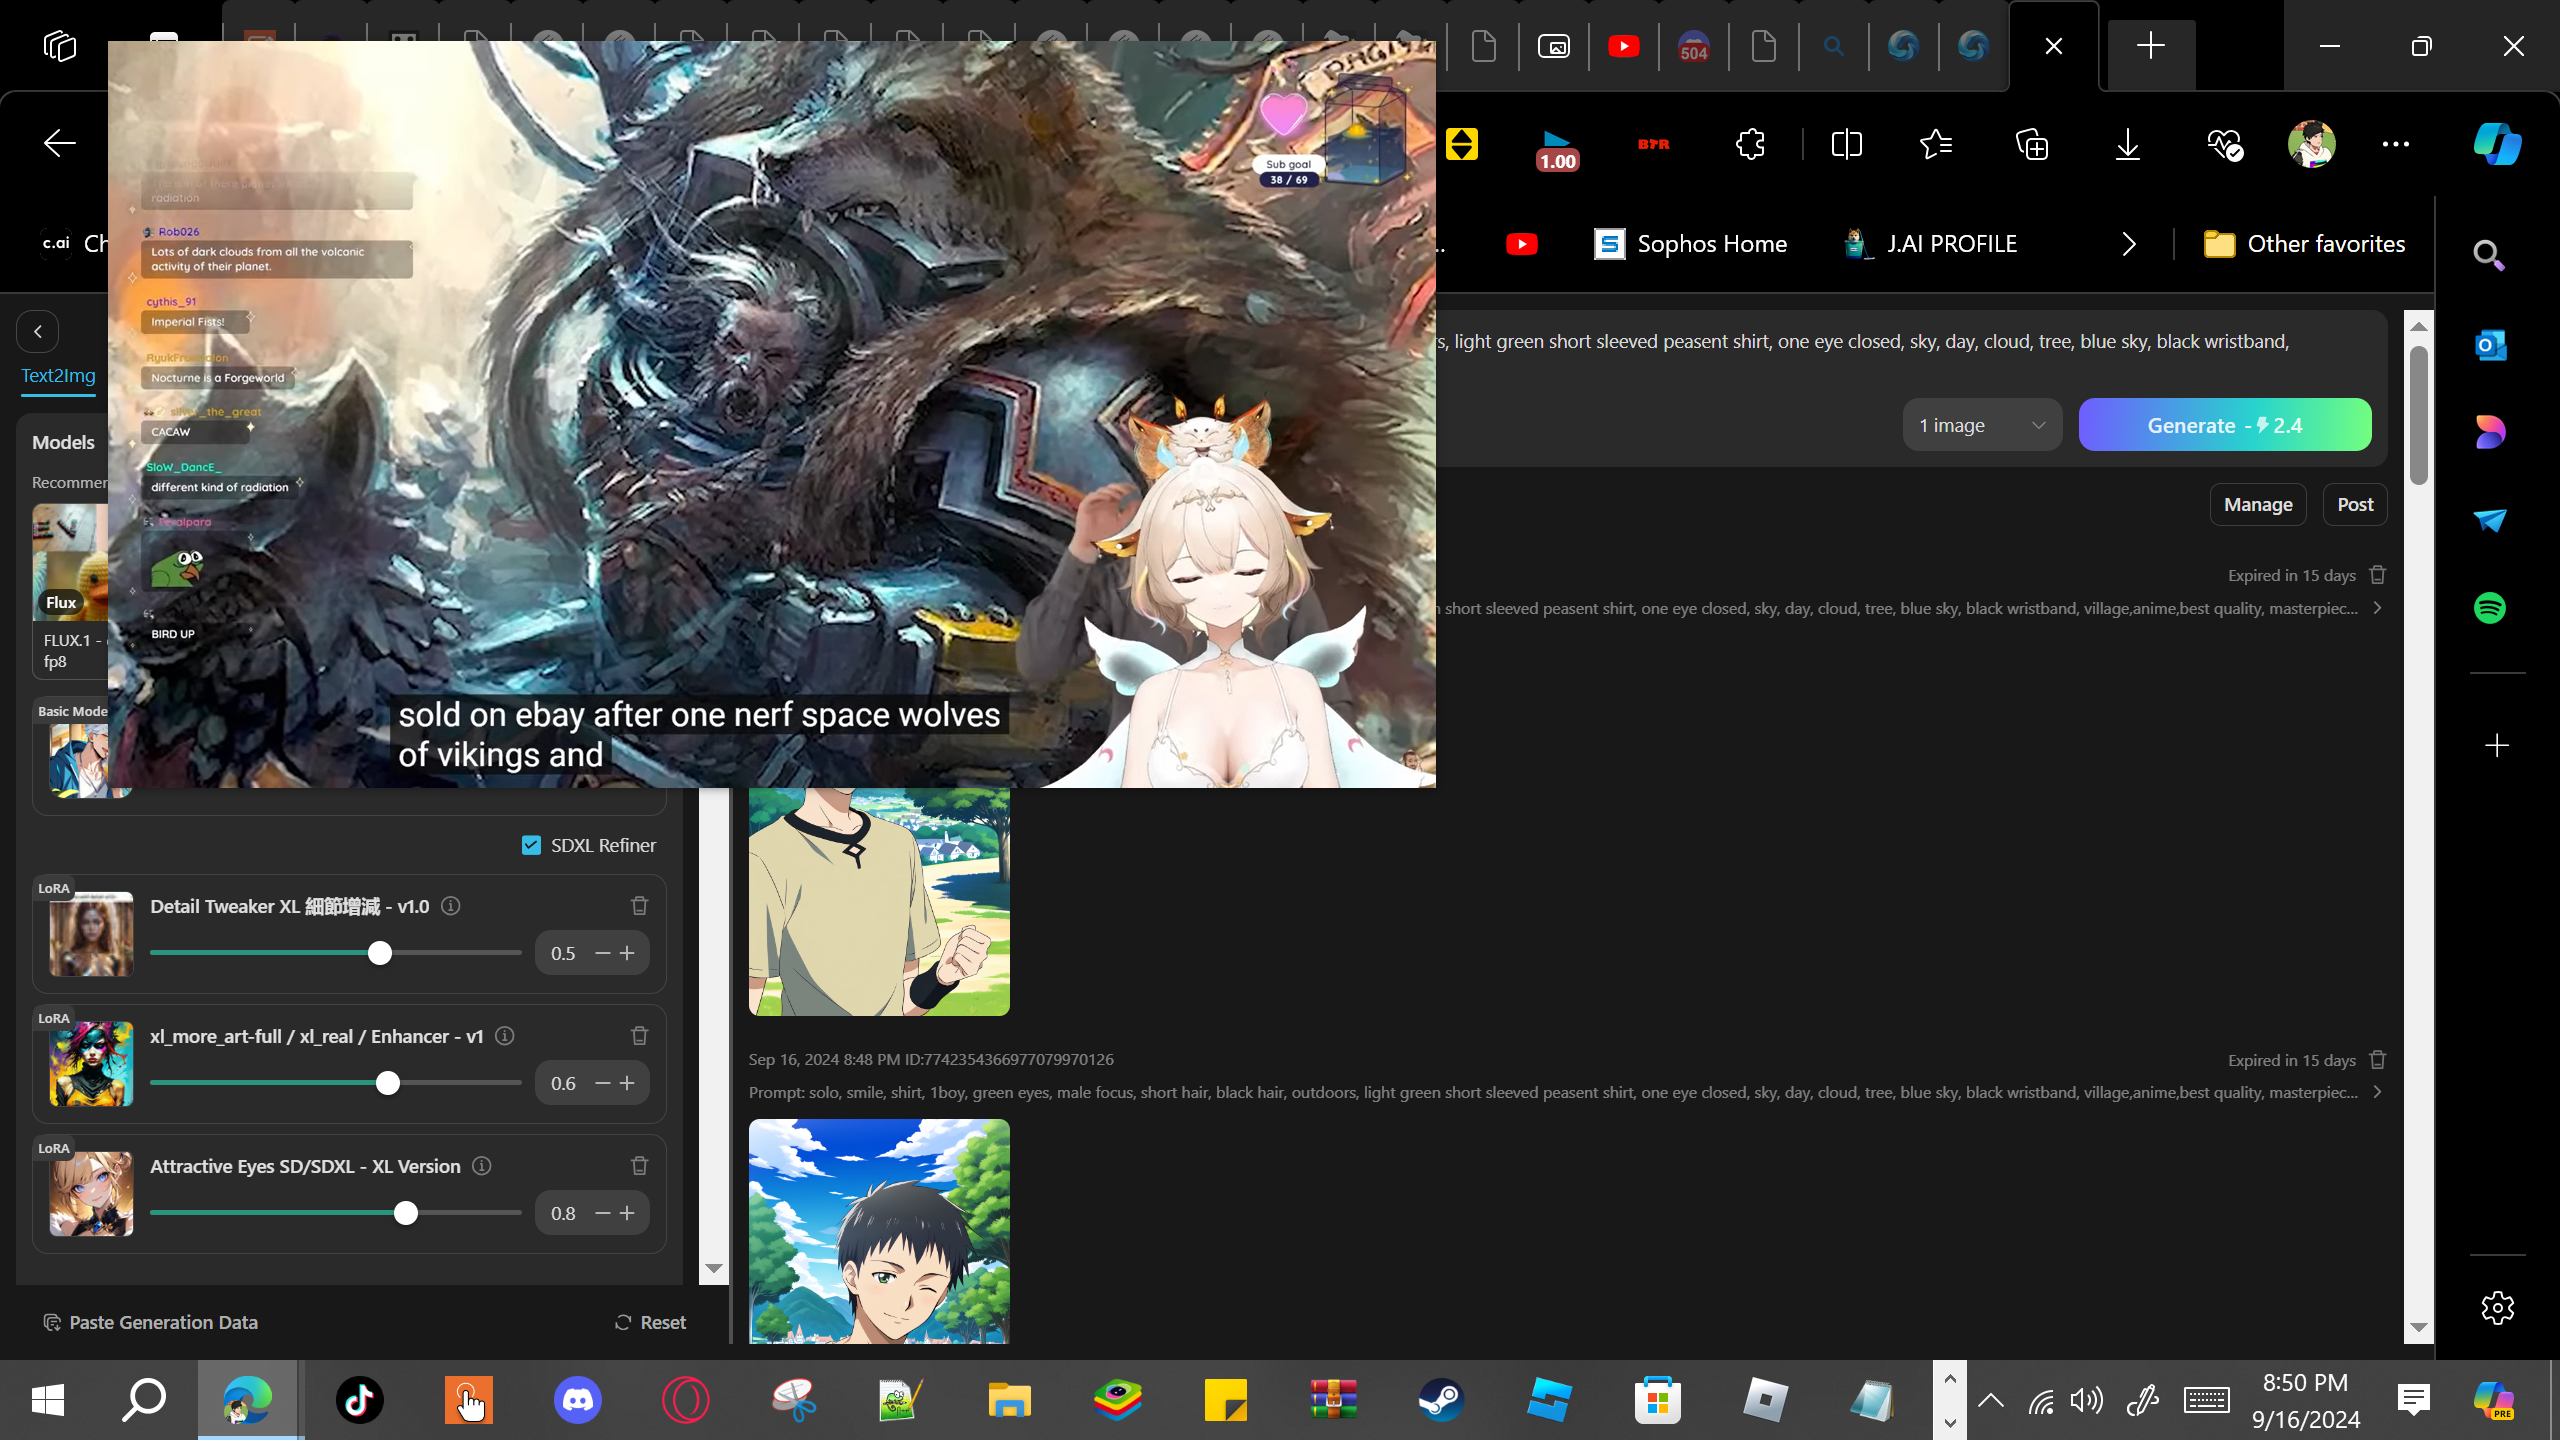Open Outlook in the Edge sidebar
Screen dimensions: 2560x1440
(x=2490, y=345)
